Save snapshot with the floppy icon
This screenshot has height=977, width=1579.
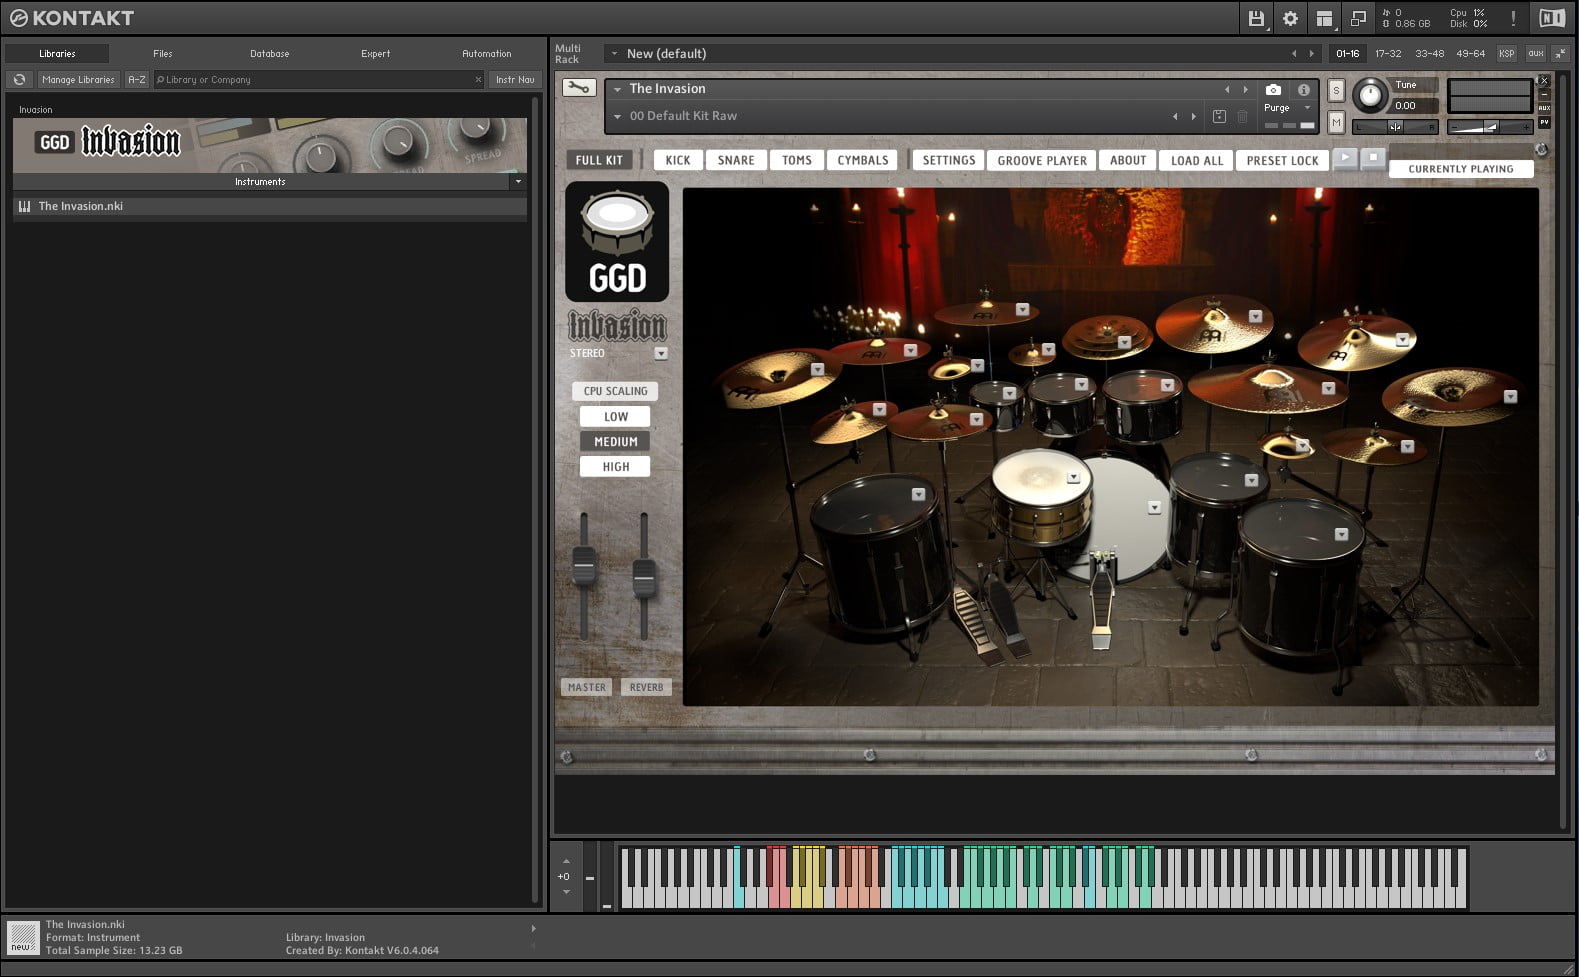[x=1219, y=116]
